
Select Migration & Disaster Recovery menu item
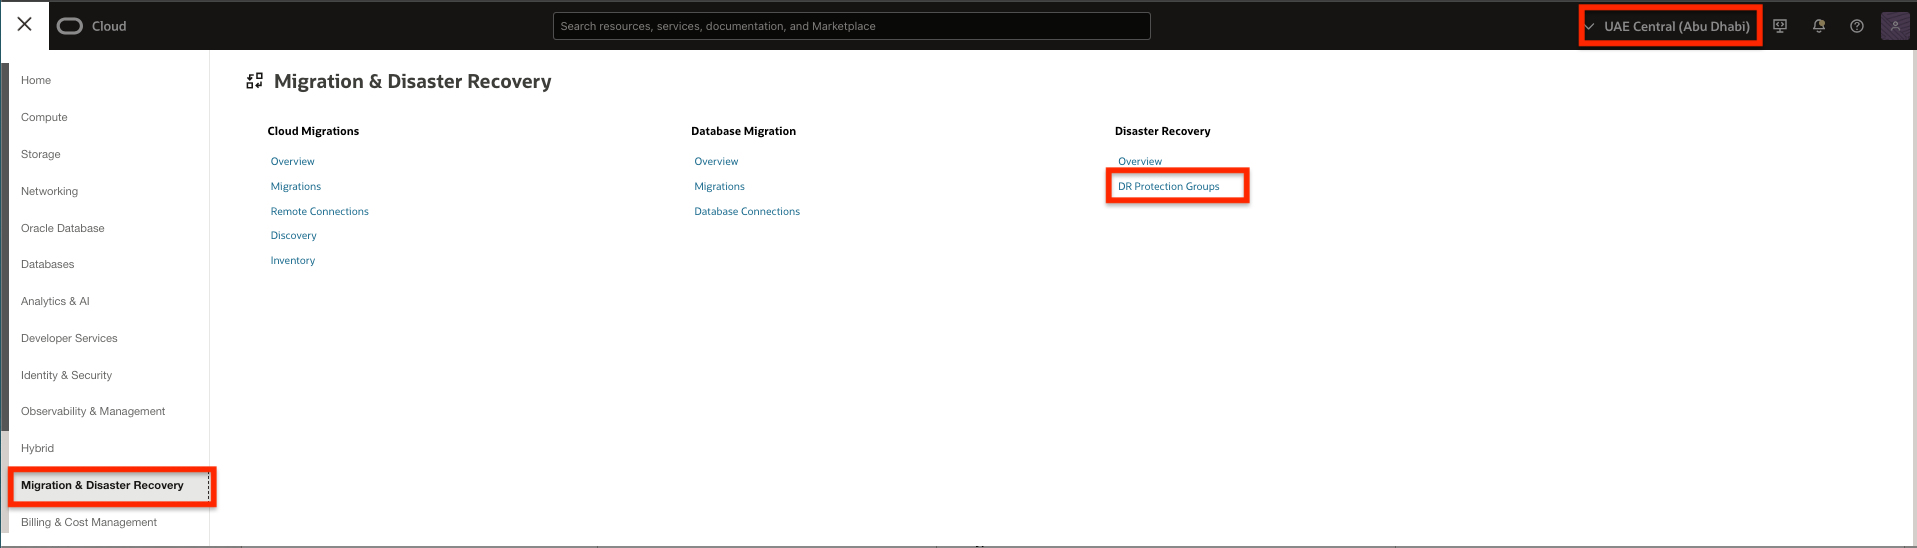click(x=110, y=486)
